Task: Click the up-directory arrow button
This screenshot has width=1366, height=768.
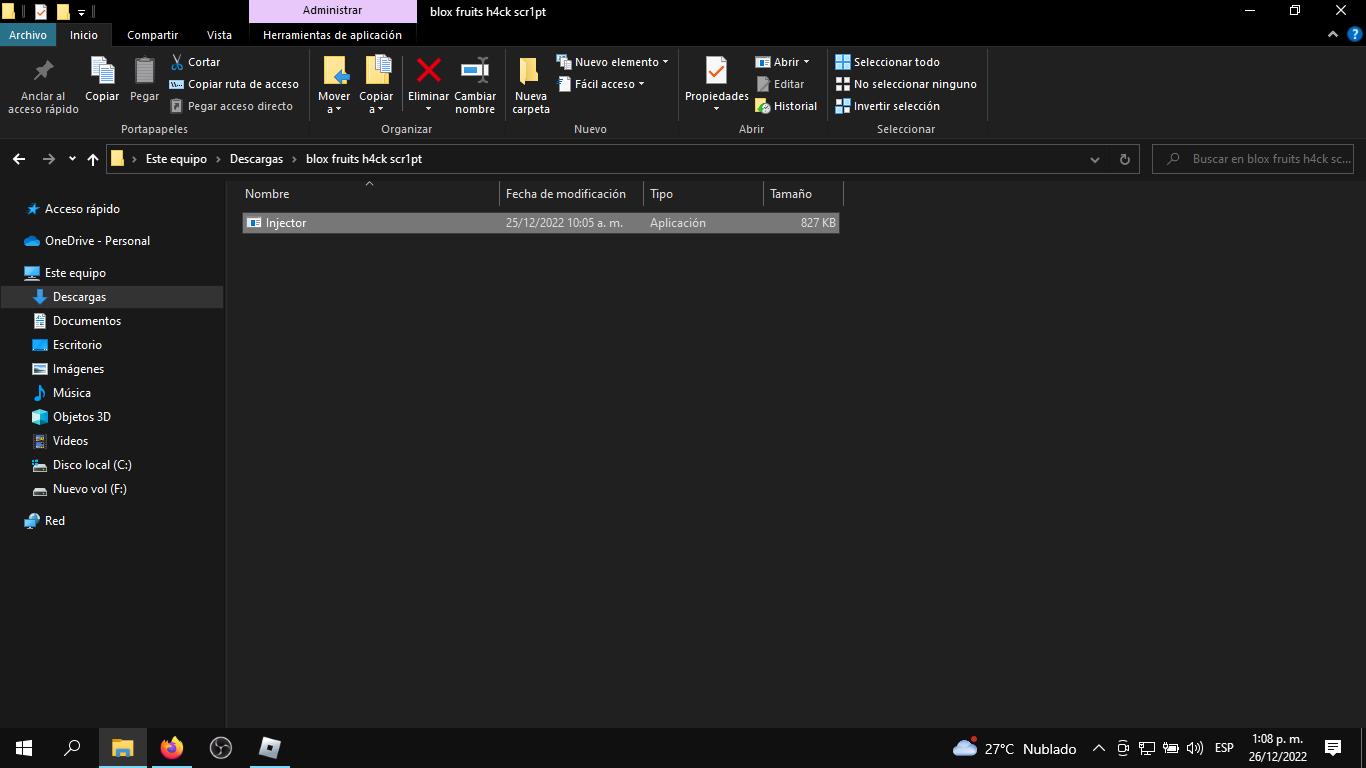Action: [x=93, y=159]
